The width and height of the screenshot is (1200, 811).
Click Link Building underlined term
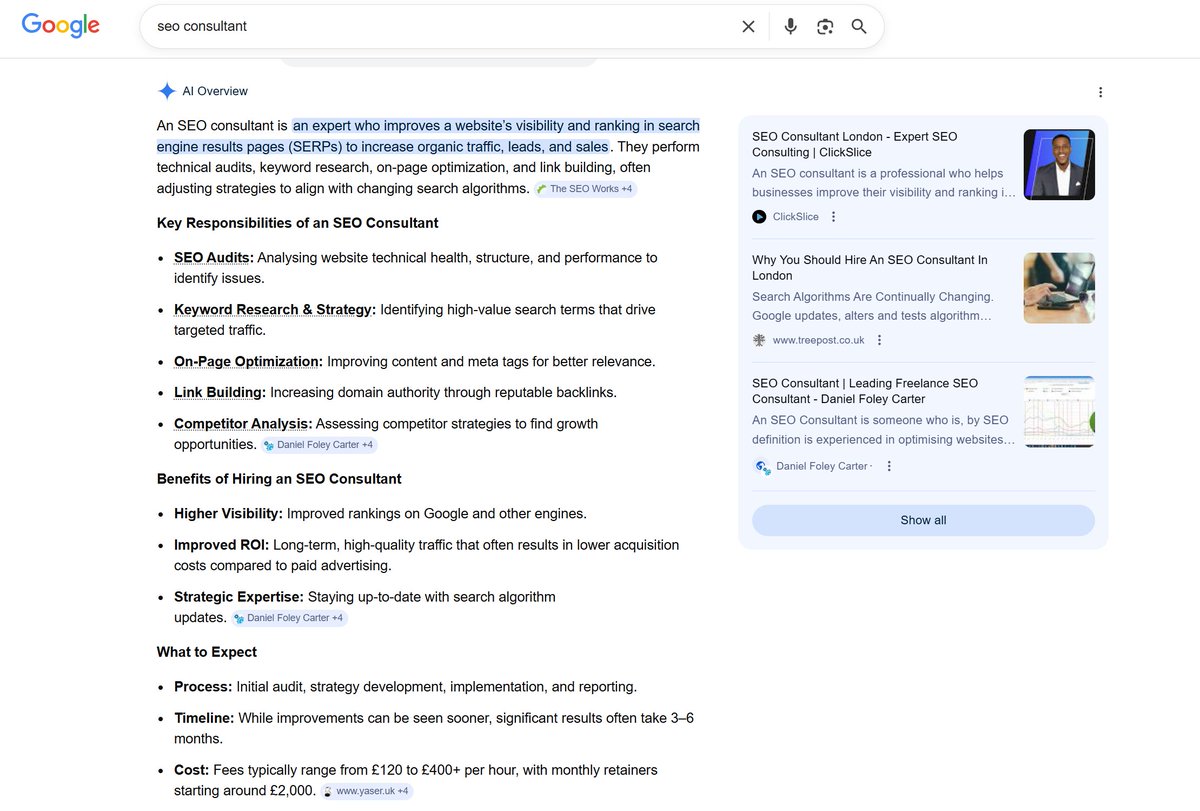220,393
